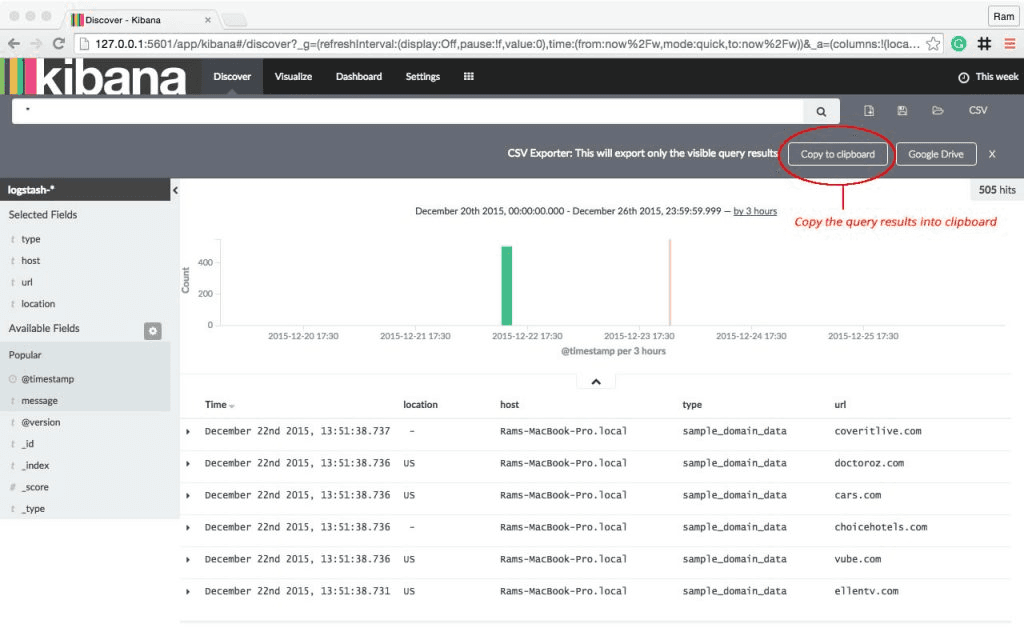Image resolution: width=1024 pixels, height=640 pixels.
Task: Toggle the host field into Selected Fields
Action: (x=30, y=260)
